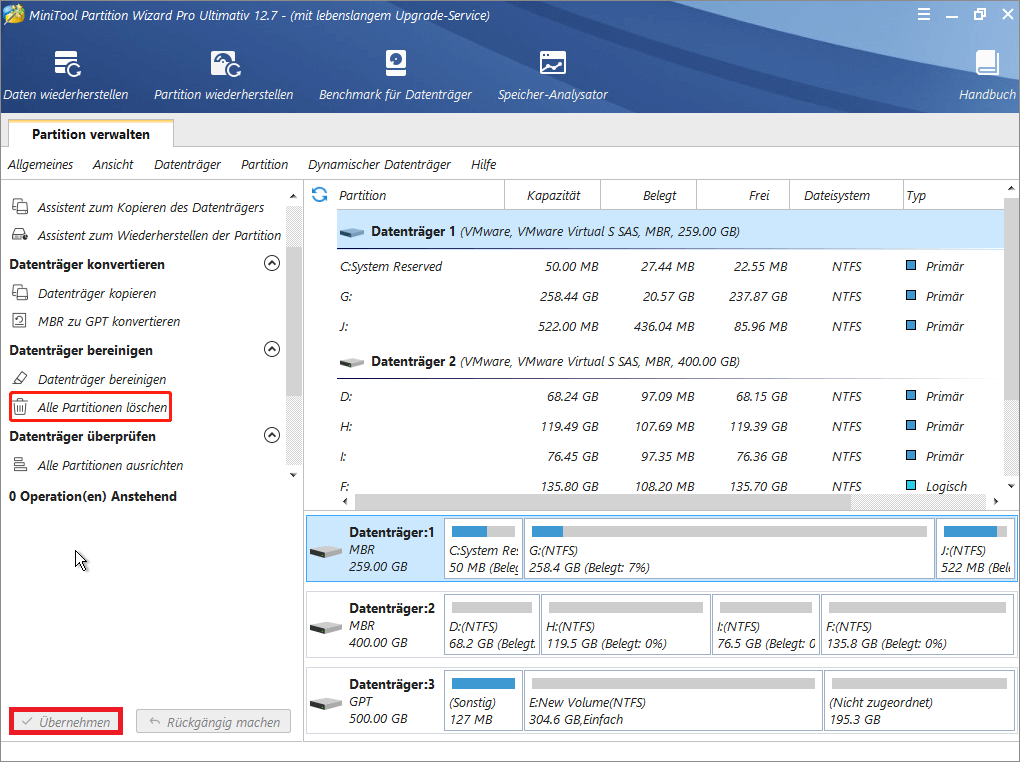Click the Datenträger:3 disk icon in disk map
Viewport: 1020px width, 762px height.
pos(326,704)
